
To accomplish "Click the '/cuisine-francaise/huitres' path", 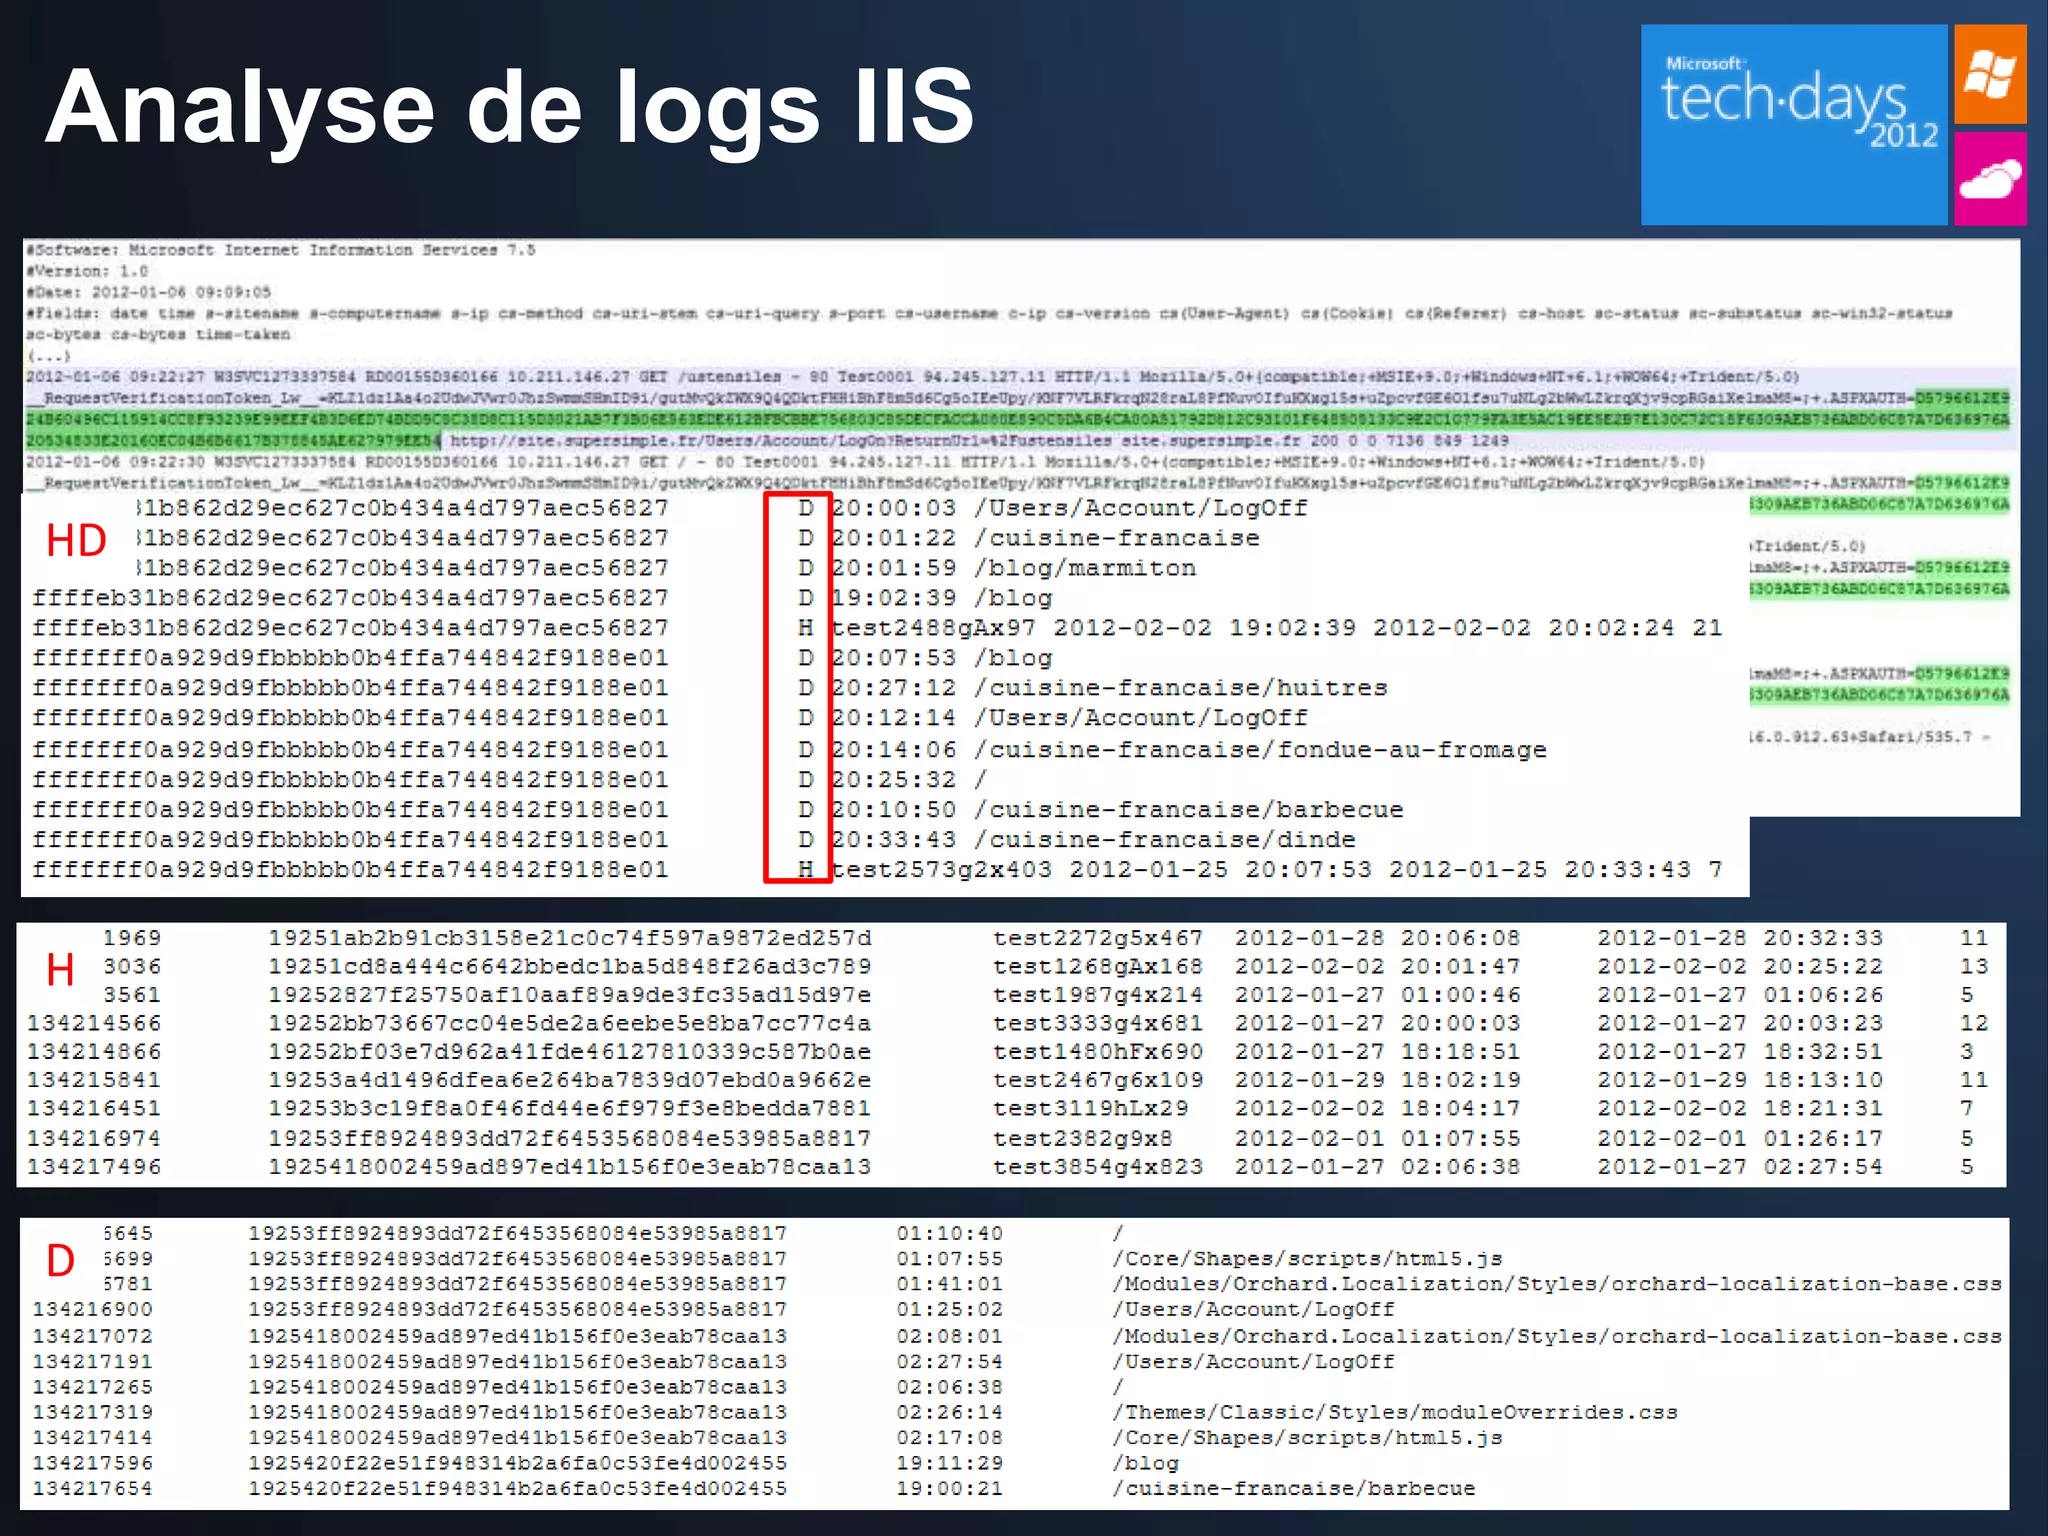I will [x=1181, y=688].
